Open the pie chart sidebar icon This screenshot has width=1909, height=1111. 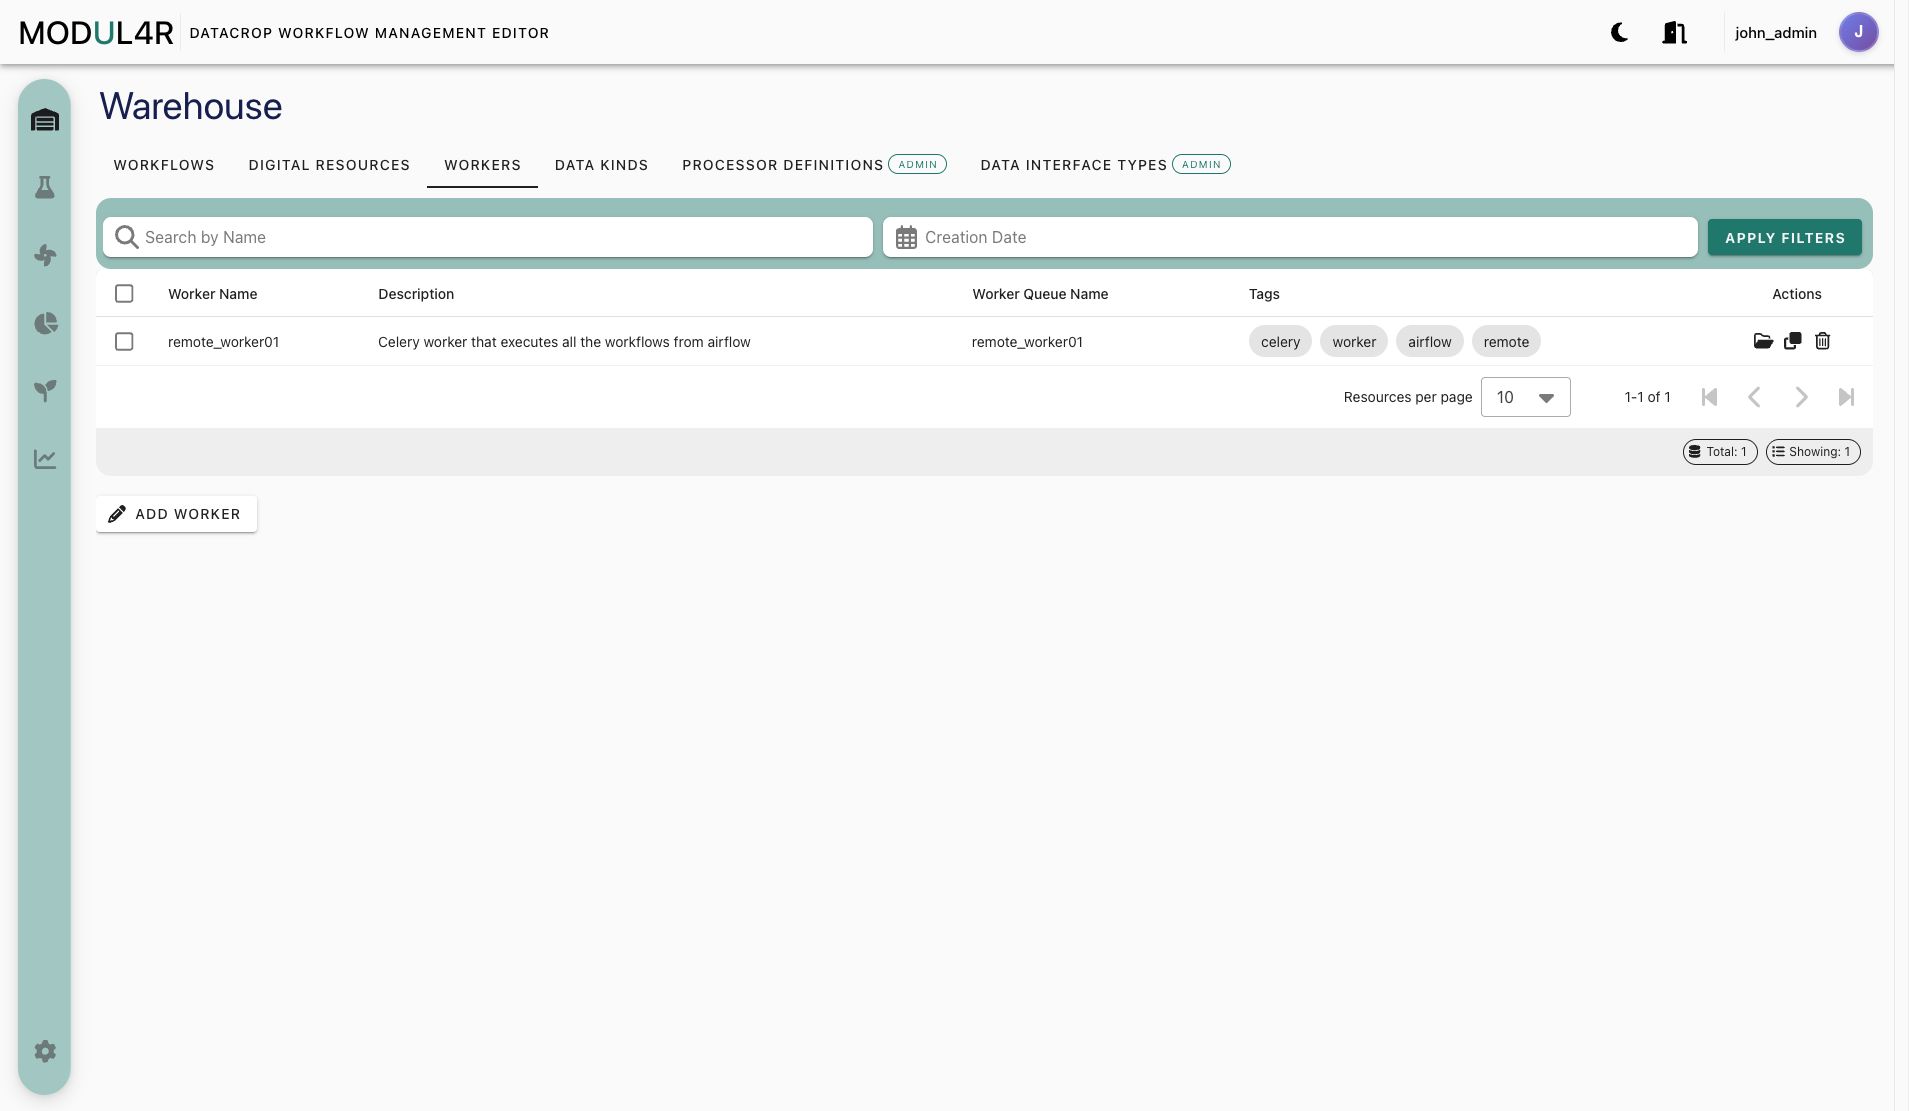pyautogui.click(x=45, y=323)
